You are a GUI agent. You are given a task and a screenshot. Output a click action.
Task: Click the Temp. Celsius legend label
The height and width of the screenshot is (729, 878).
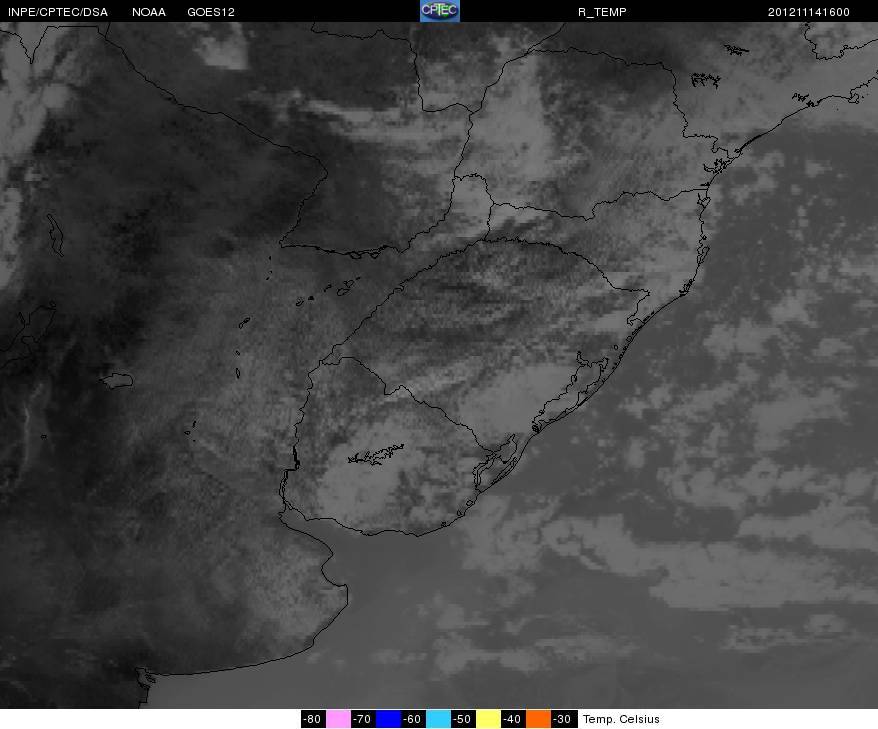tap(621, 719)
